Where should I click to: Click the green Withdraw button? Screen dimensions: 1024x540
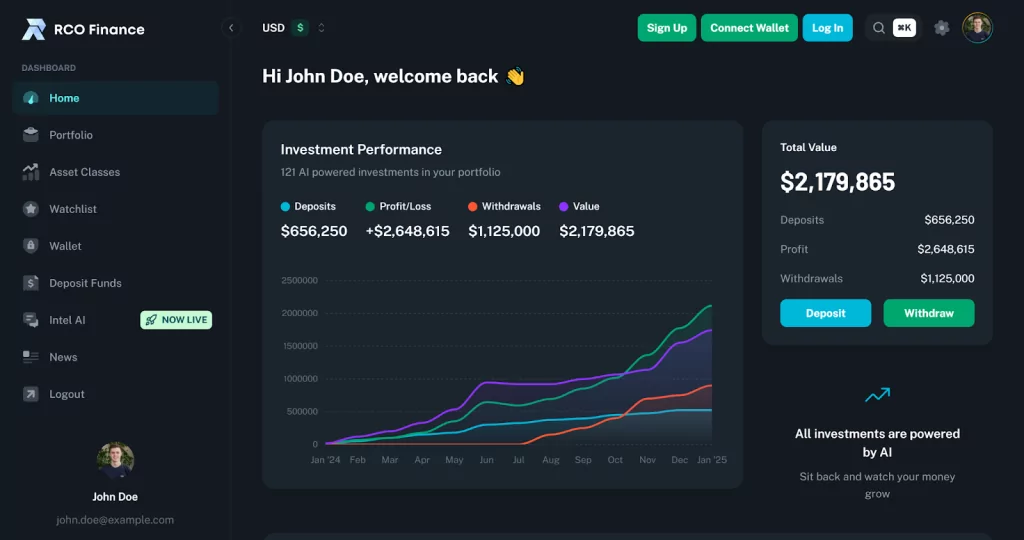tap(928, 313)
